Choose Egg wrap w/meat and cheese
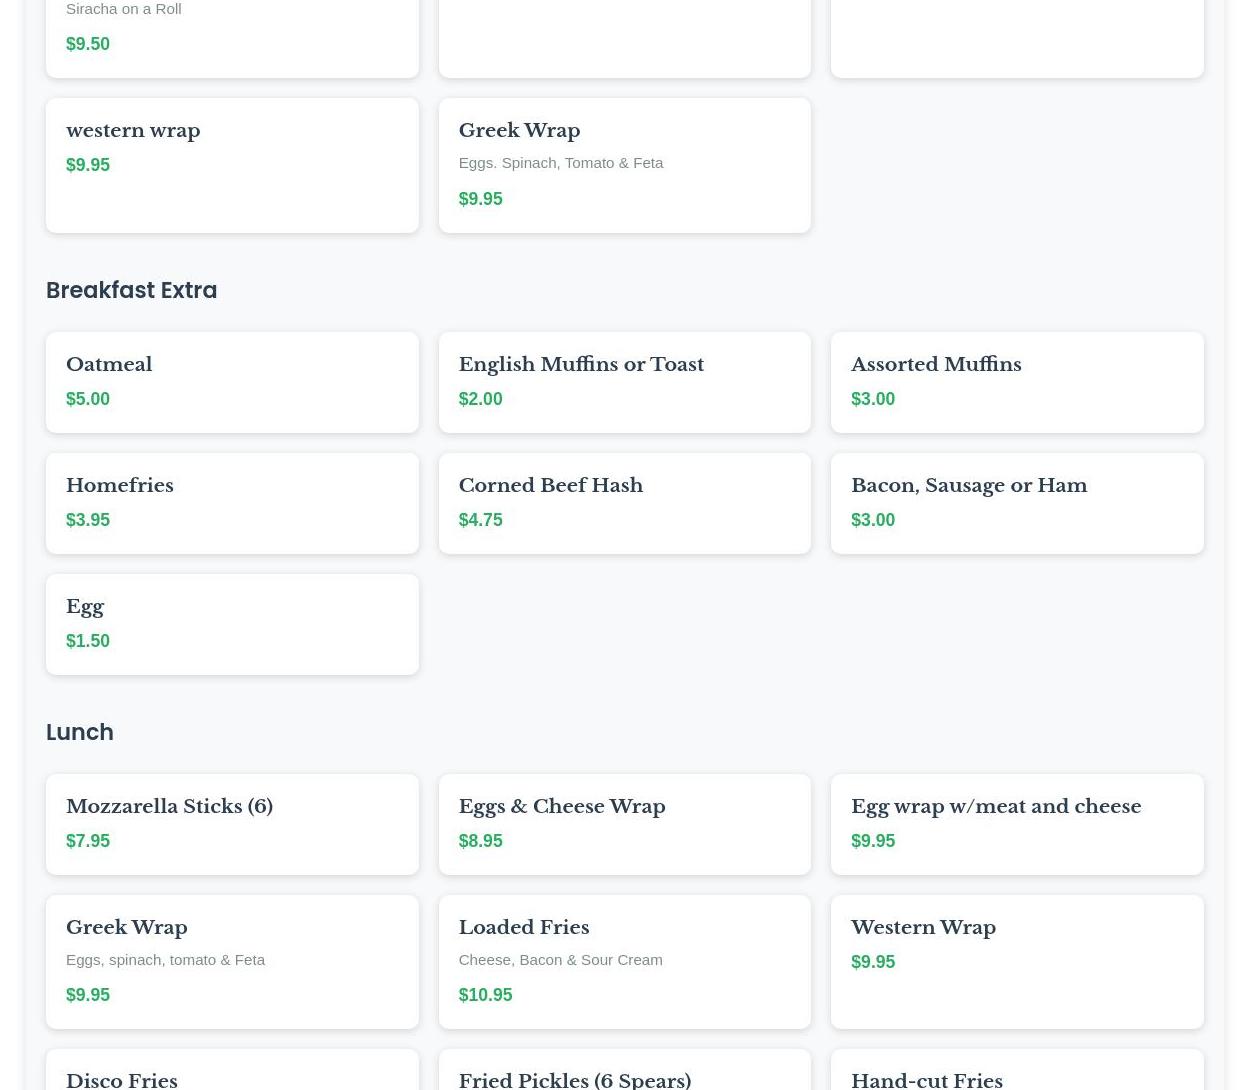 [1017, 824]
